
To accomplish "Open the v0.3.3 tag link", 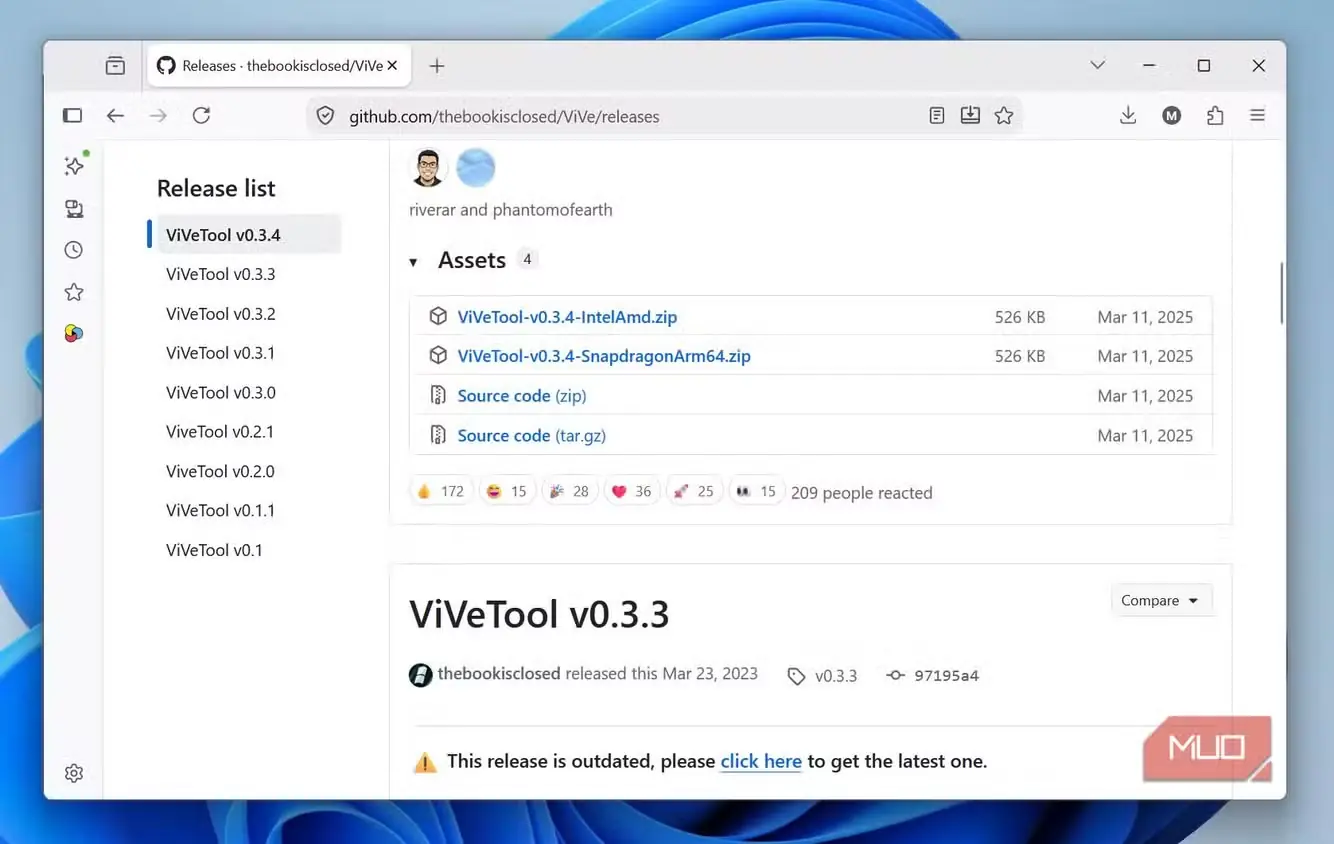I will [824, 676].
